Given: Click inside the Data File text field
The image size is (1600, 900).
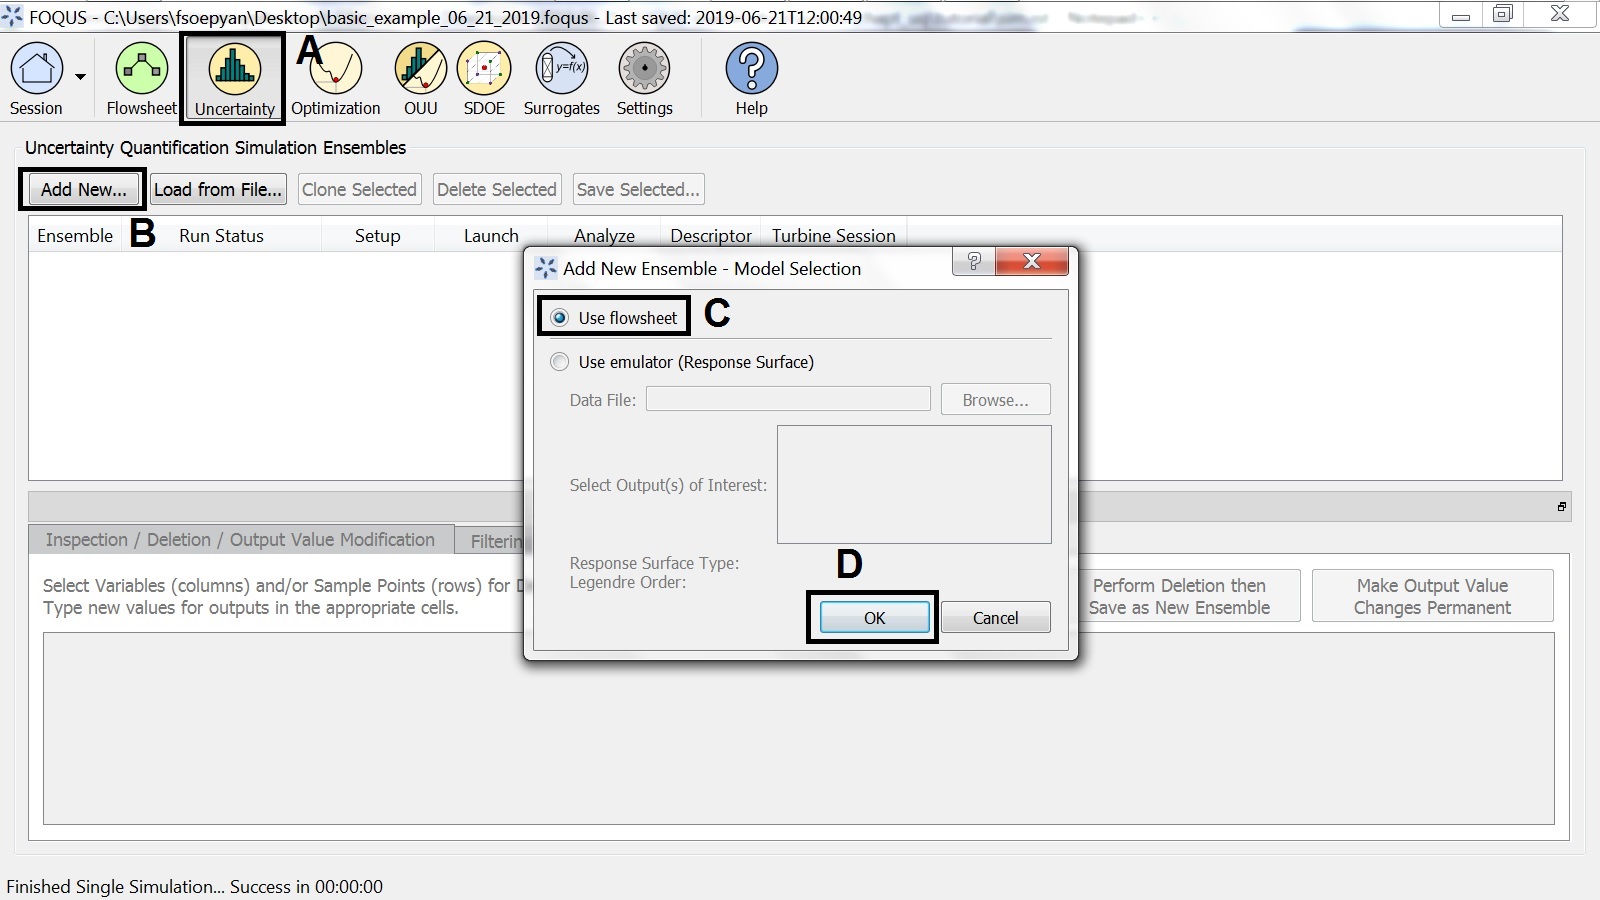Looking at the screenshot, I should pyautogui.click(x=788, y=399).
